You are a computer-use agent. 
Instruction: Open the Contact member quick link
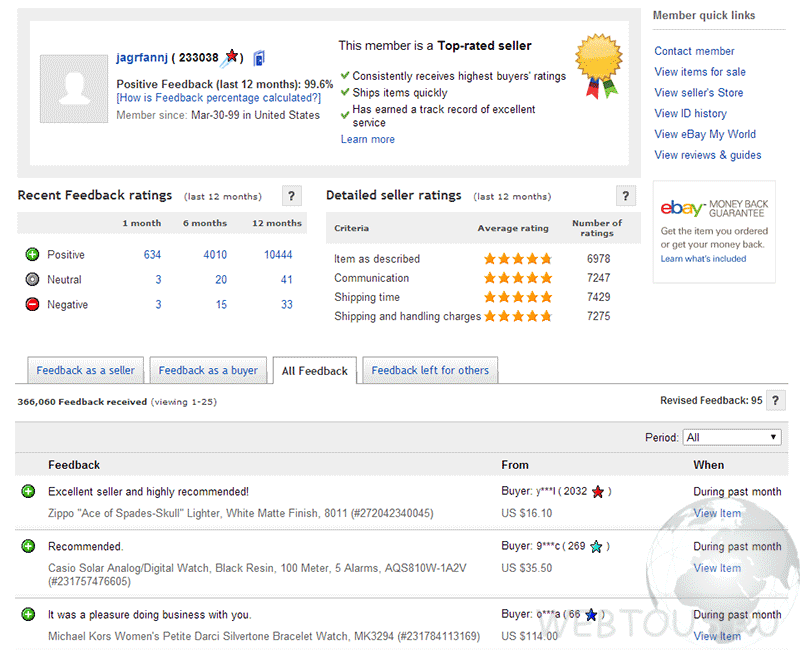[x=694, y=51]
